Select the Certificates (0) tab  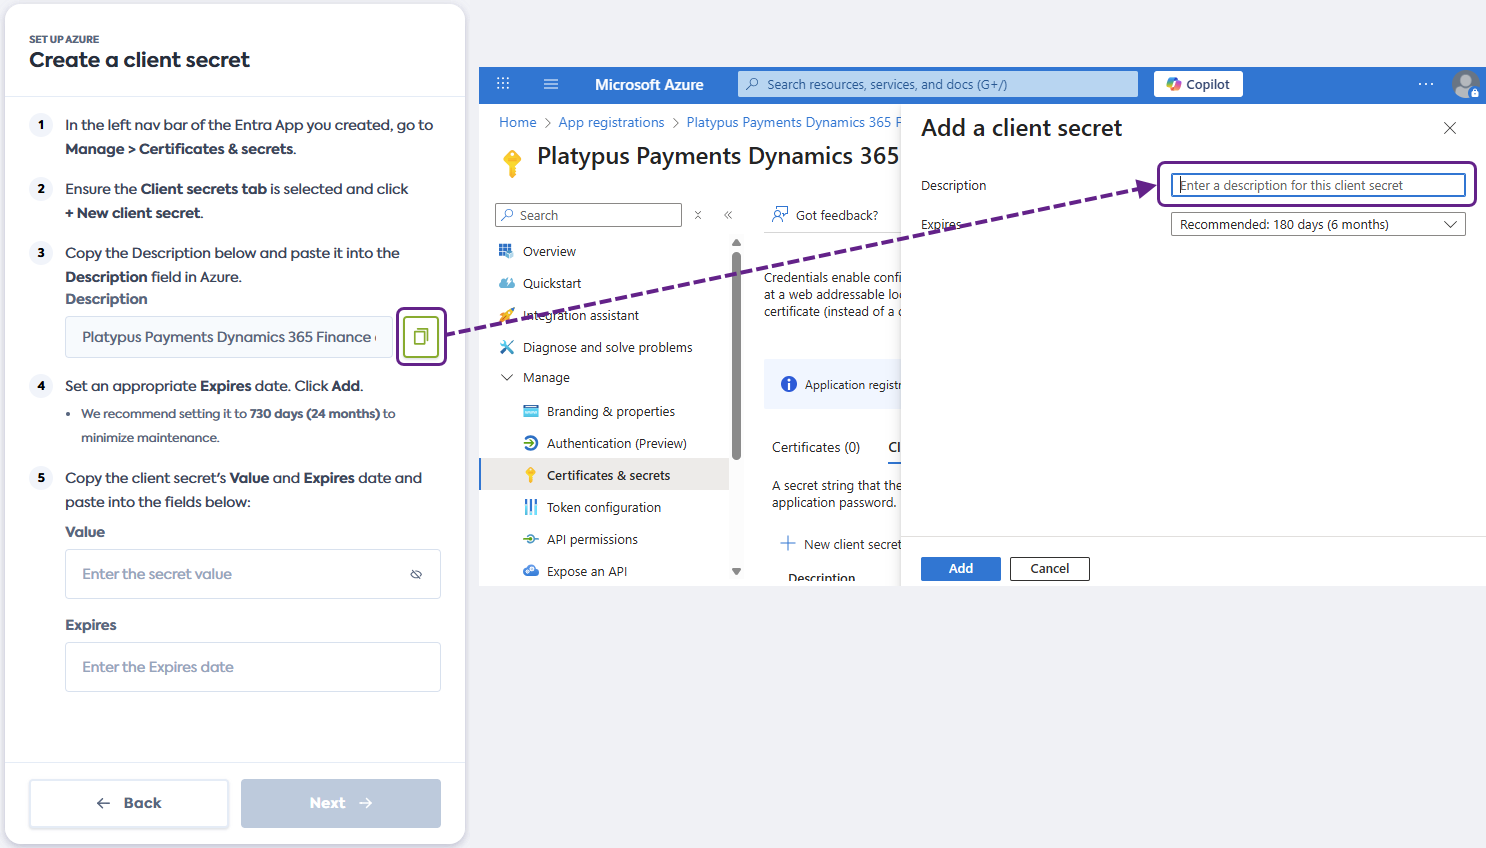click(816, 448)
